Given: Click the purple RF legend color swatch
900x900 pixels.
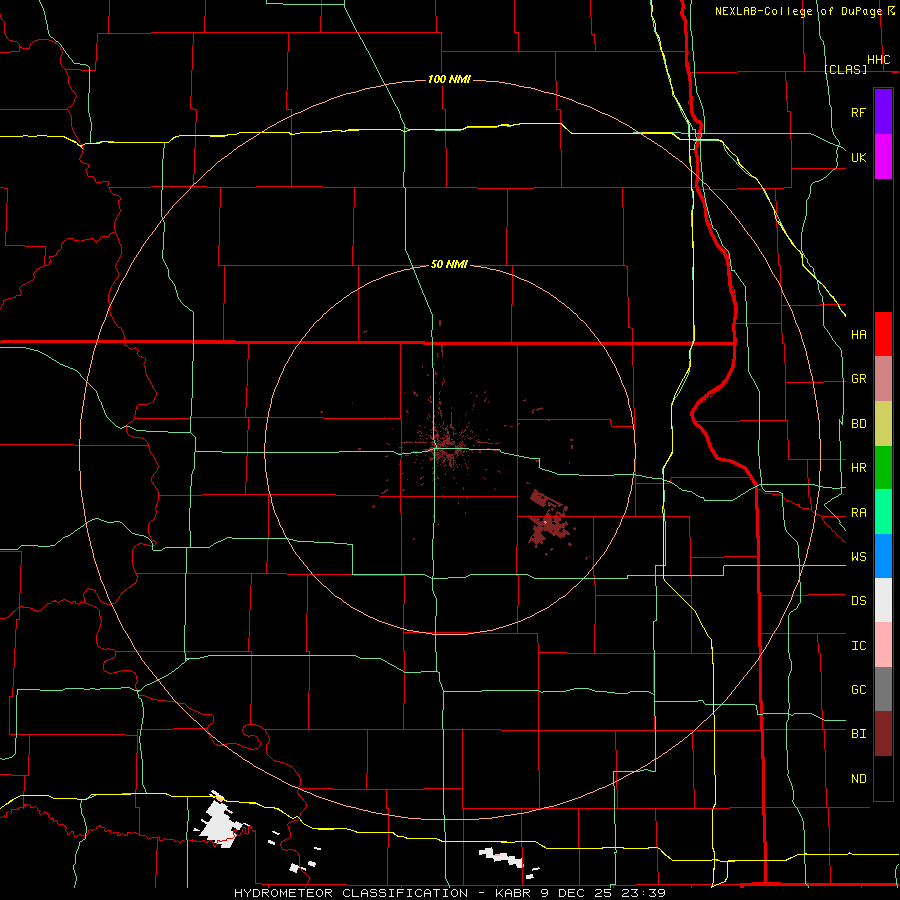Looking at the screenshot, I should (883, 112).
